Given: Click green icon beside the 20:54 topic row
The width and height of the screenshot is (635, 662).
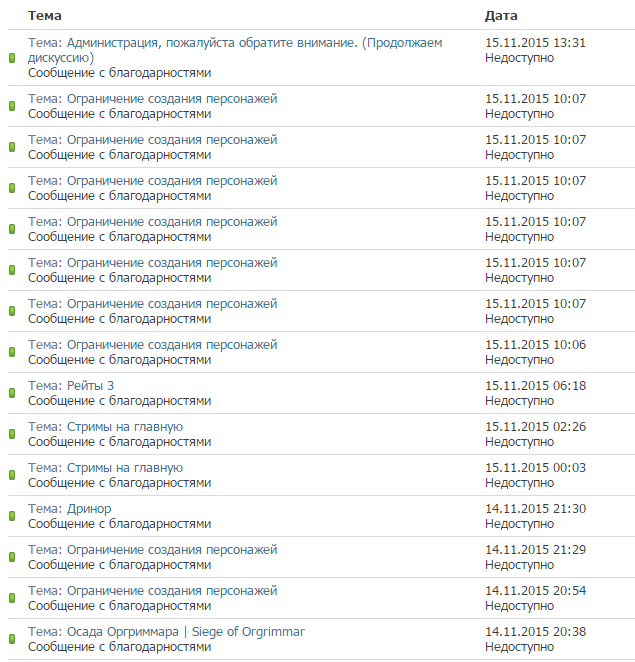Looking at the screenshot, I should click(x=12, y=598).
